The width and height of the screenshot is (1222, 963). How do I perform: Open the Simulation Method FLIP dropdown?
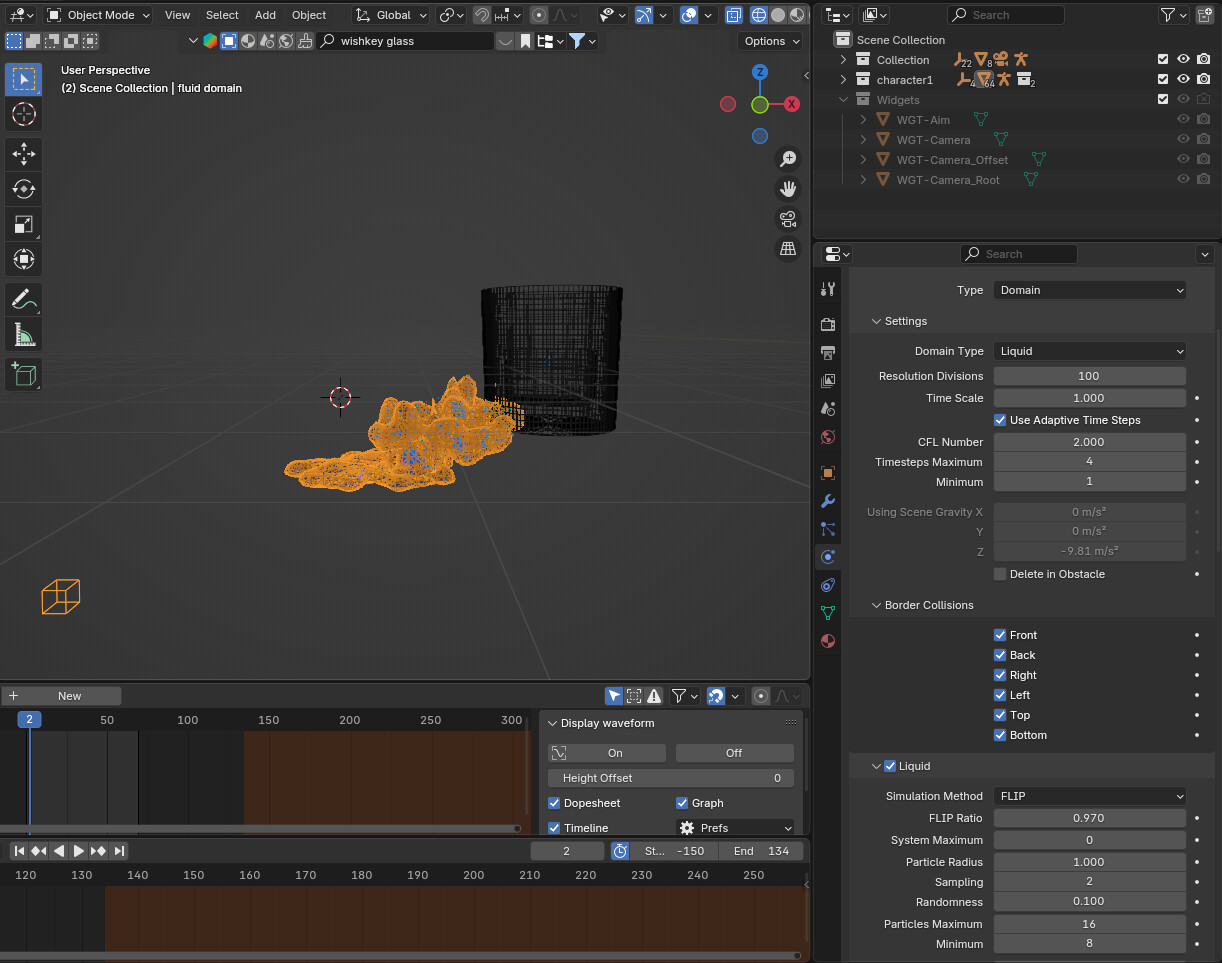pos(1089,796)
